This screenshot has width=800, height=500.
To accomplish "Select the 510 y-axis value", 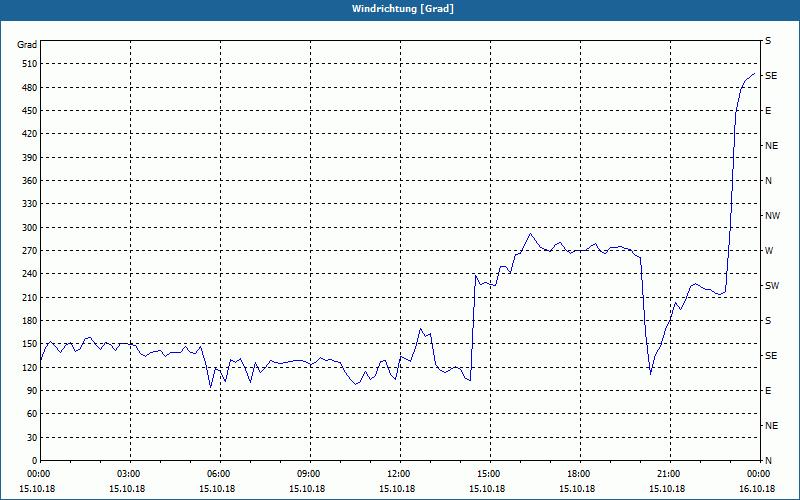I will (x=30, y=64).
